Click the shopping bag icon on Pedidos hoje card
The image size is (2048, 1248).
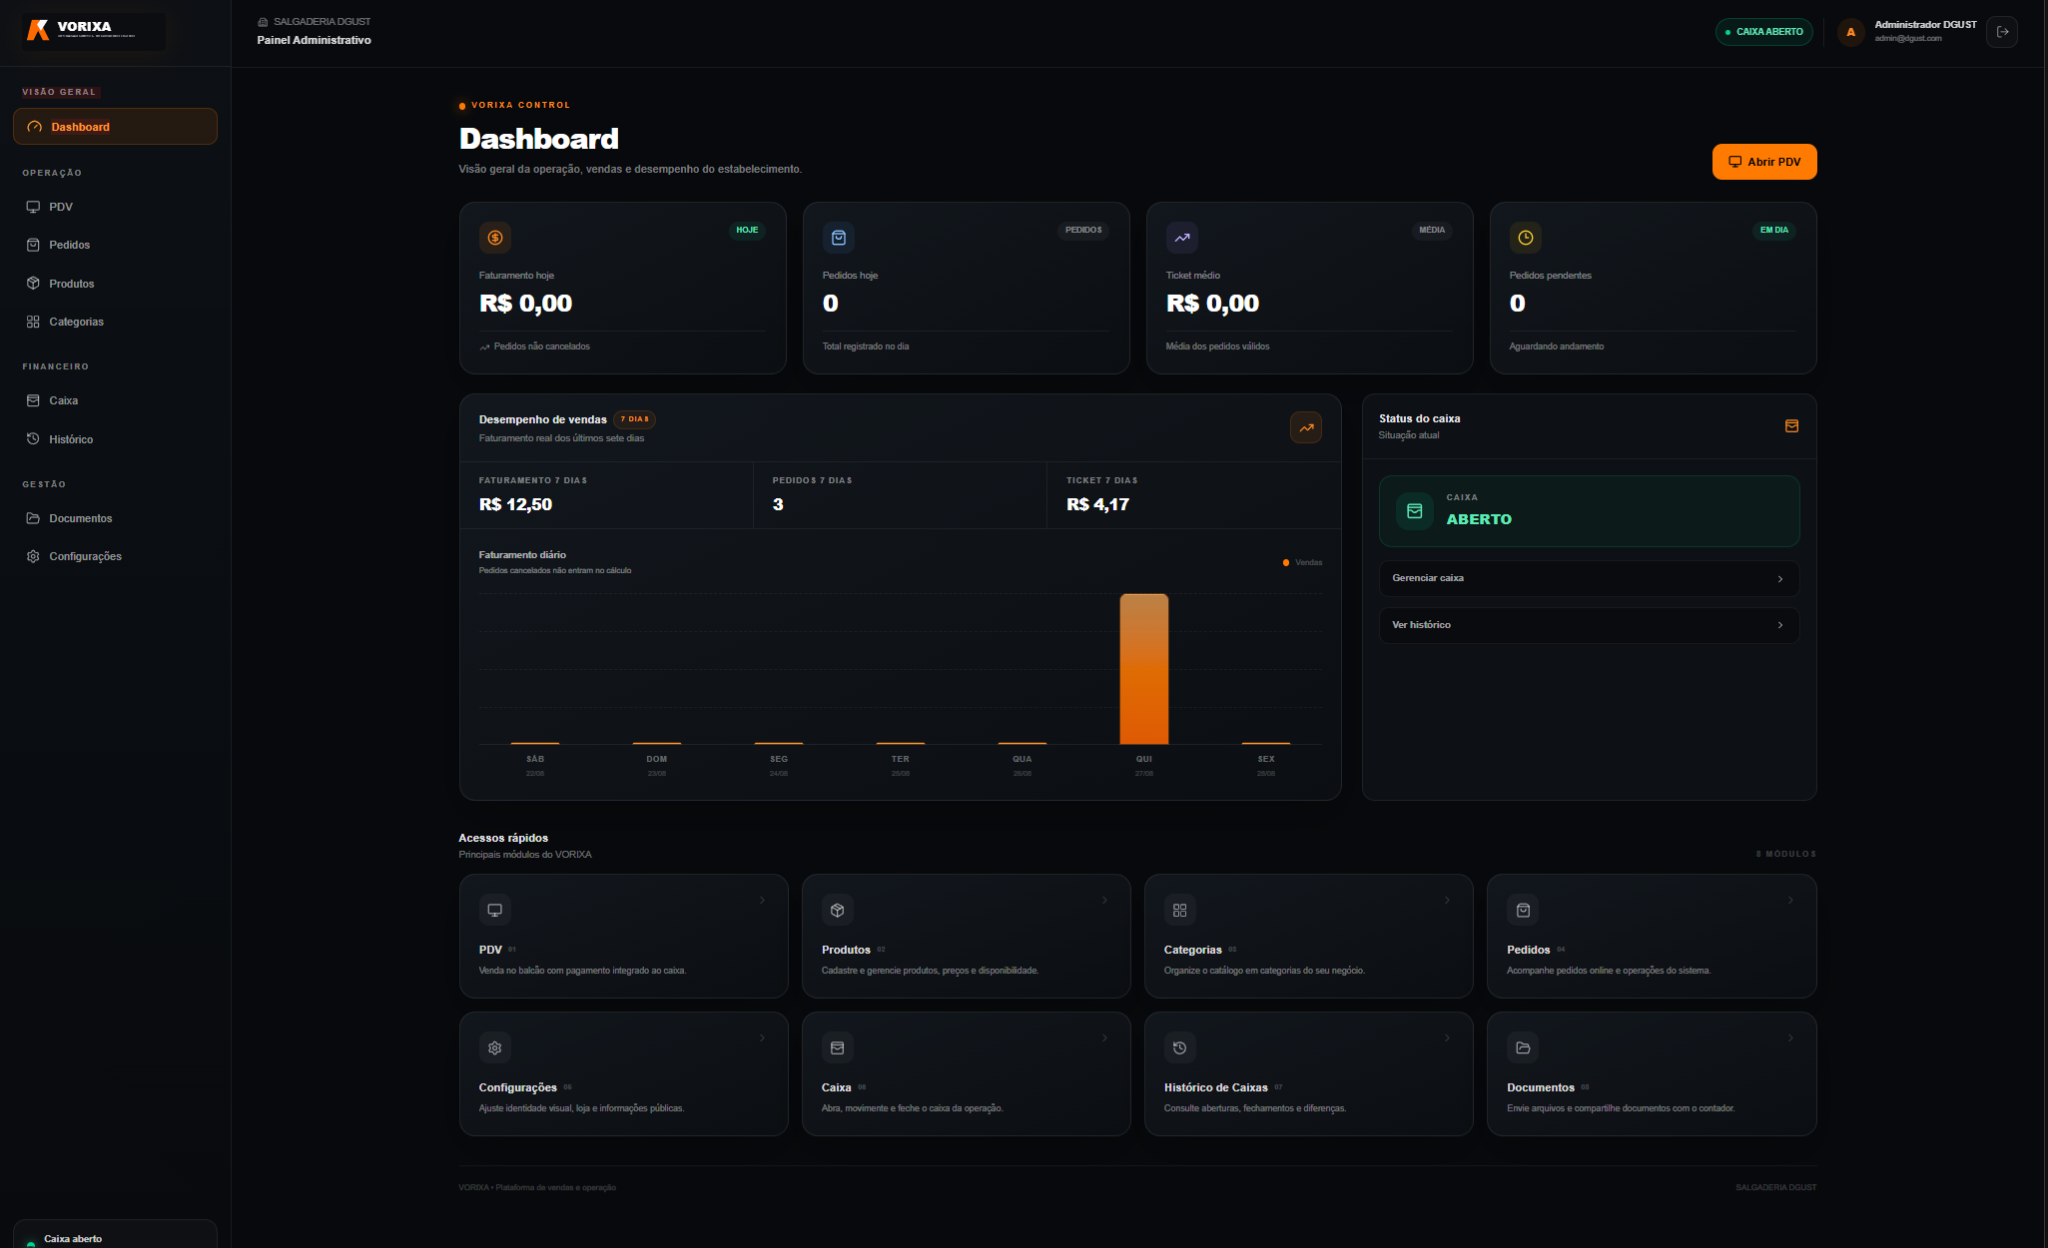(839, 238)
